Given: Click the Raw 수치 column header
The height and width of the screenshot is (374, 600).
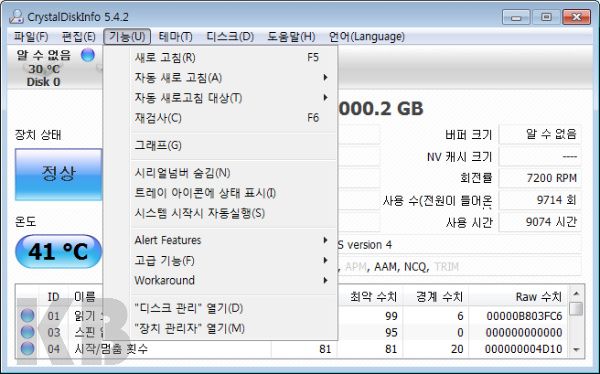Looking at the screenshot, I should [x=518, y=297].
